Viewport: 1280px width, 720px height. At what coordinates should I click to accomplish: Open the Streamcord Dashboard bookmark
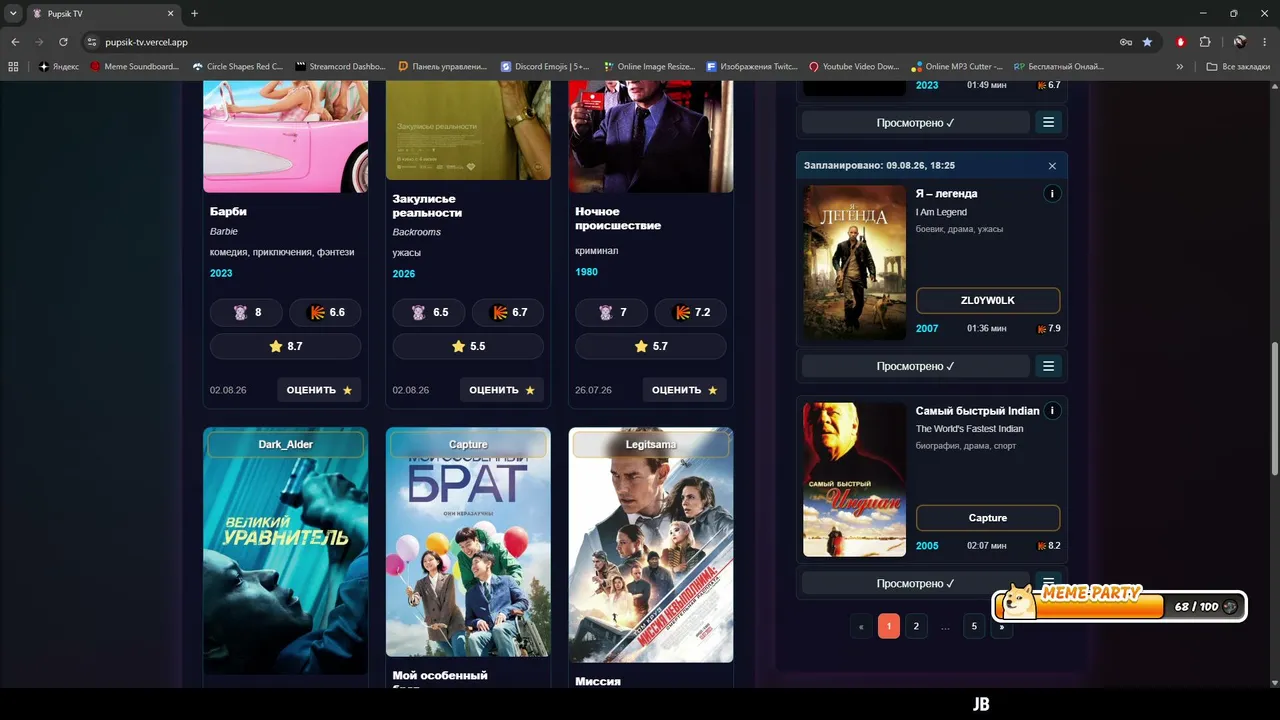pos(340,67)
